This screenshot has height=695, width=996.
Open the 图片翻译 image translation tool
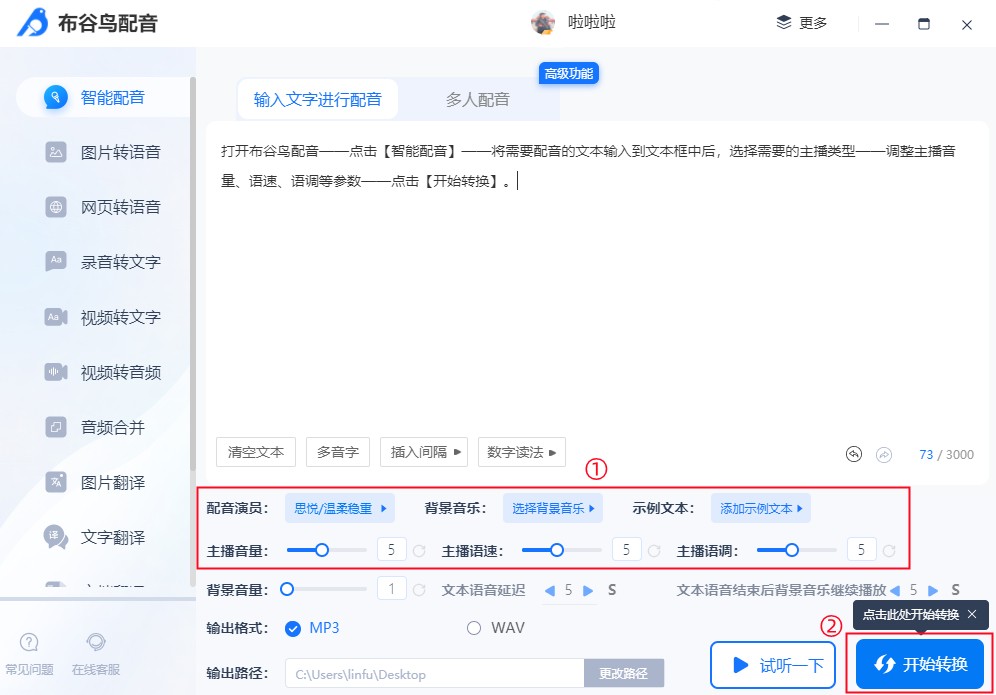[90, 483]
